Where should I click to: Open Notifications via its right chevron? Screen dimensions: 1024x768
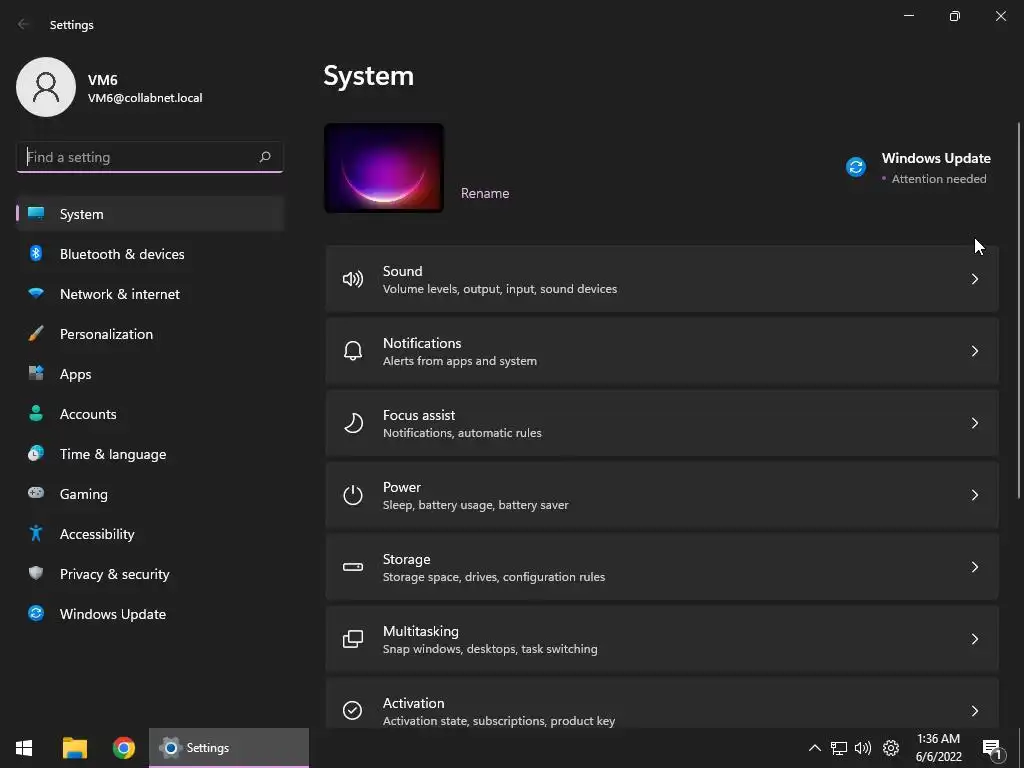(974, 351)
